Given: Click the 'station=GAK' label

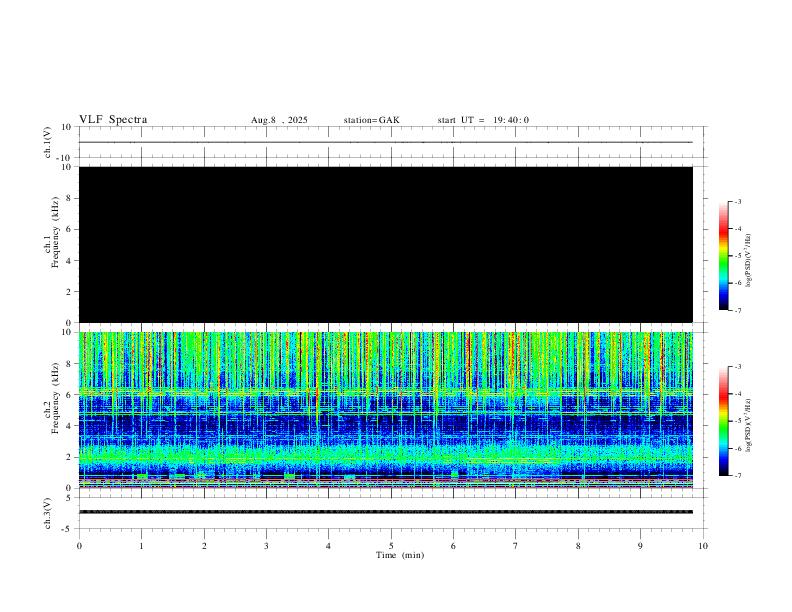Looking at the screenshot, I should [371, 120].
